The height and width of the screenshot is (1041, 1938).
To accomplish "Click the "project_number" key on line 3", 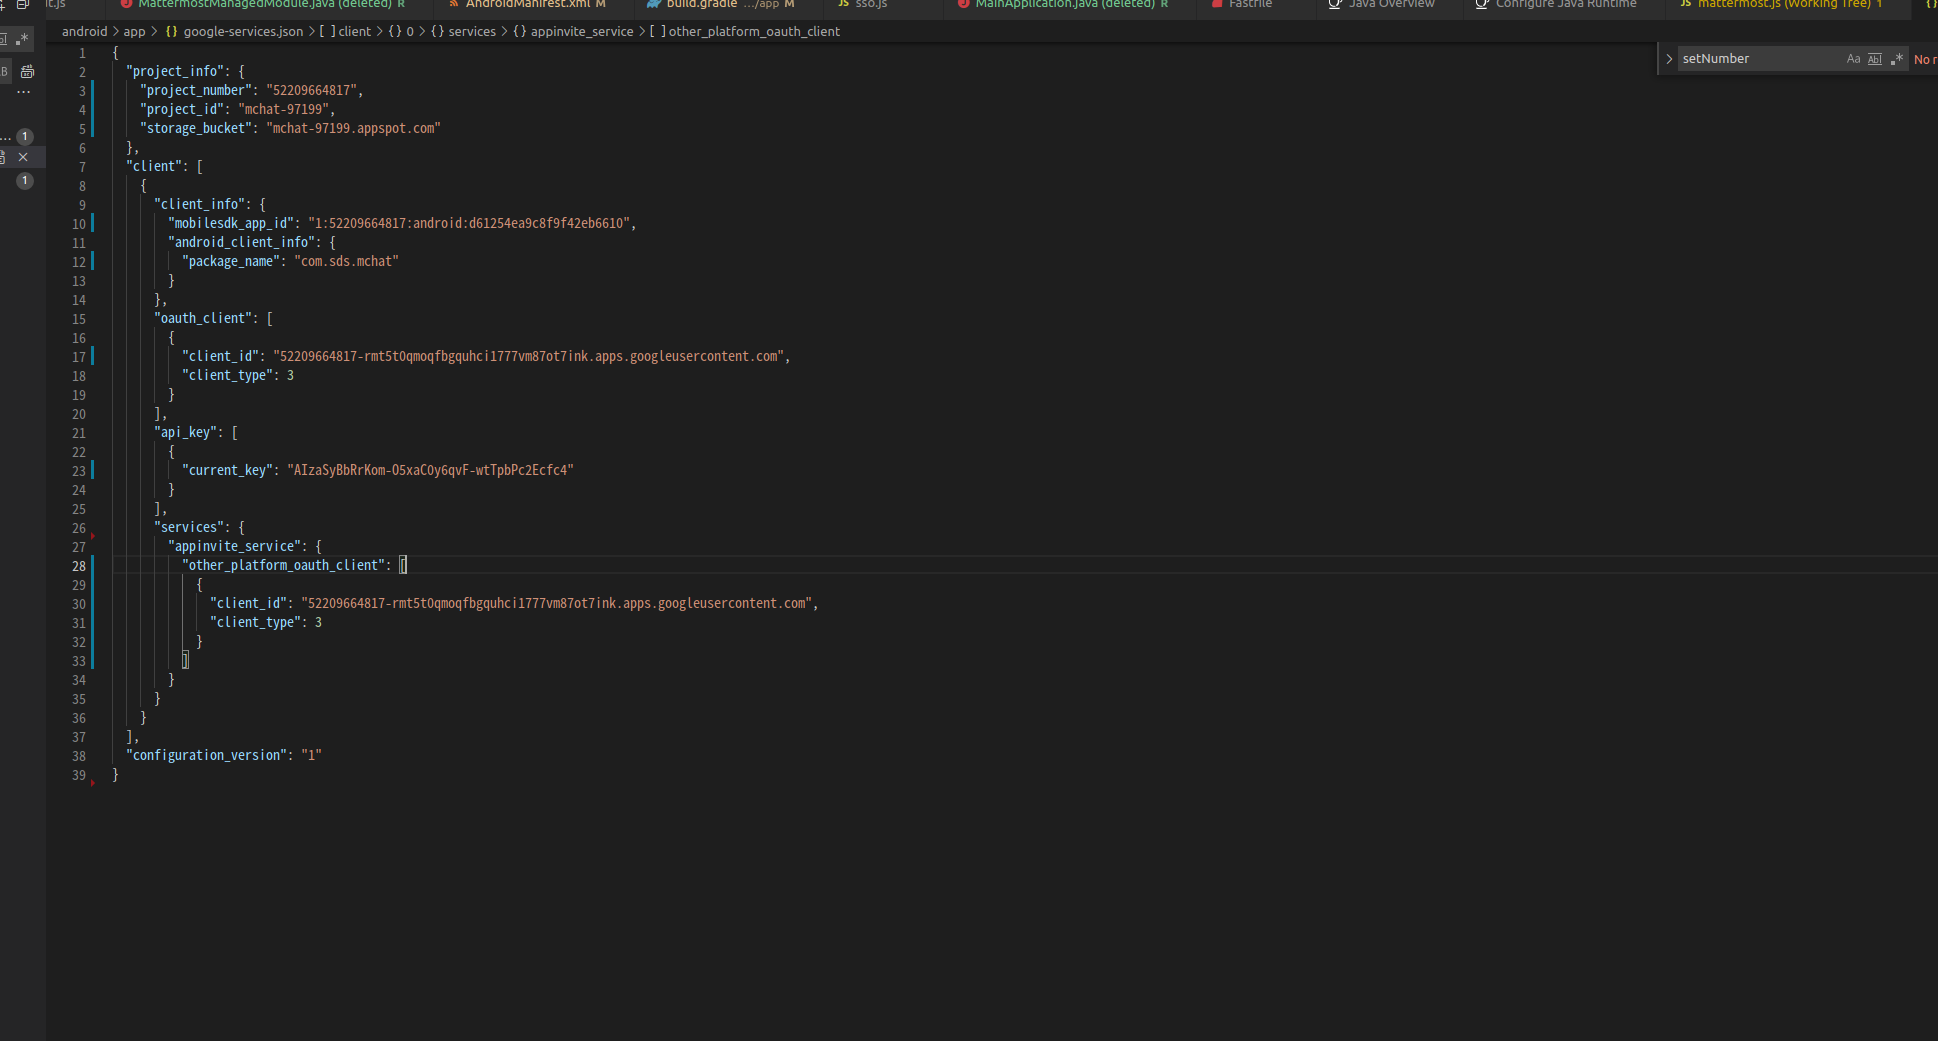I will coord(196,90).
